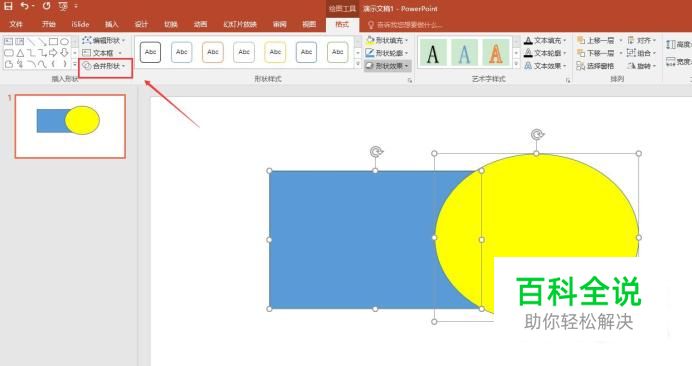Open WordArt styles group dialog launcher
Viewport: 692px width, 366px height.
(568, 80)
